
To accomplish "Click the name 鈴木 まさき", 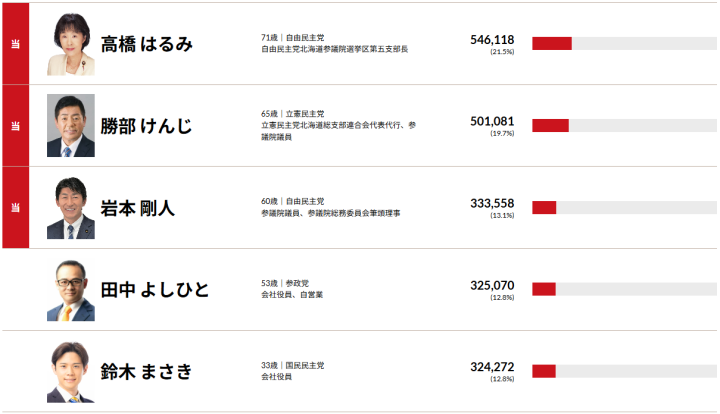I will point(146,372).
